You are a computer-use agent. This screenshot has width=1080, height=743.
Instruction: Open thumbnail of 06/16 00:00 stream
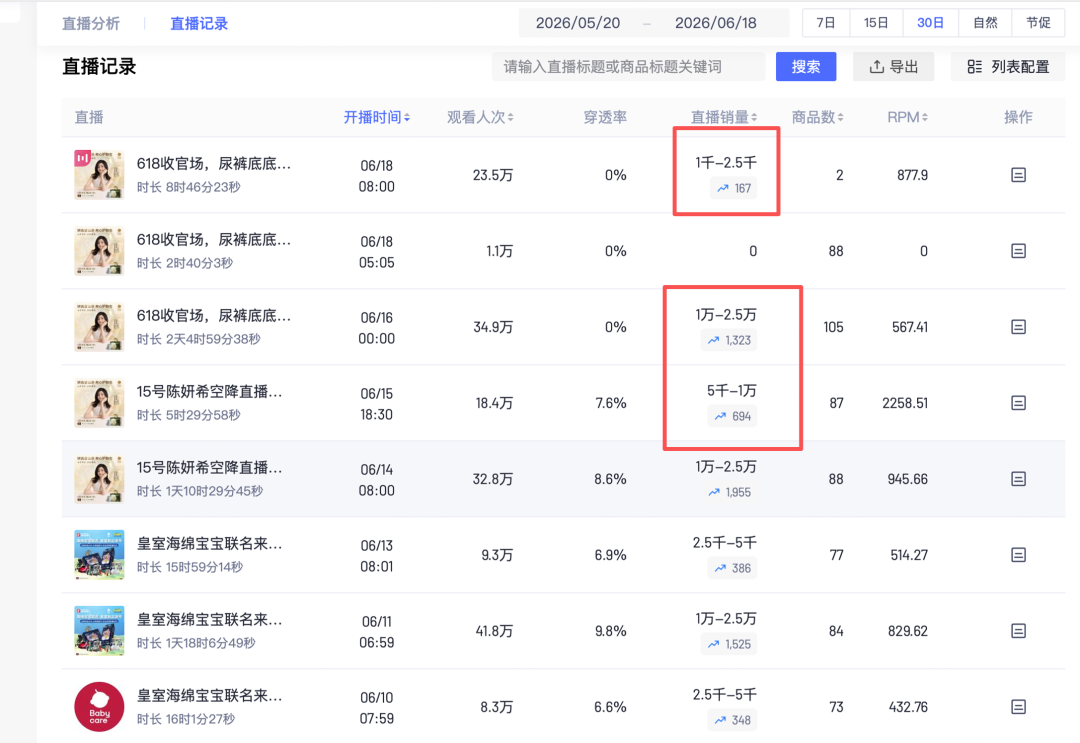(x=99, y=326)
